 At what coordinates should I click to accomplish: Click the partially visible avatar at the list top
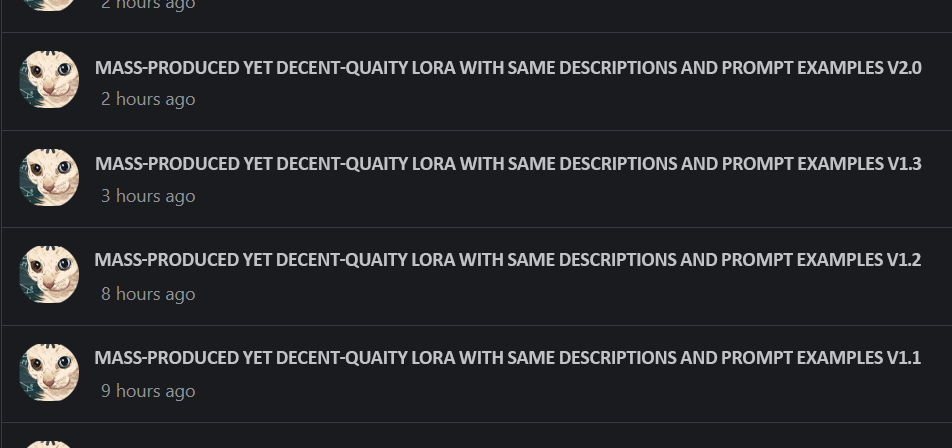(49, 5)
